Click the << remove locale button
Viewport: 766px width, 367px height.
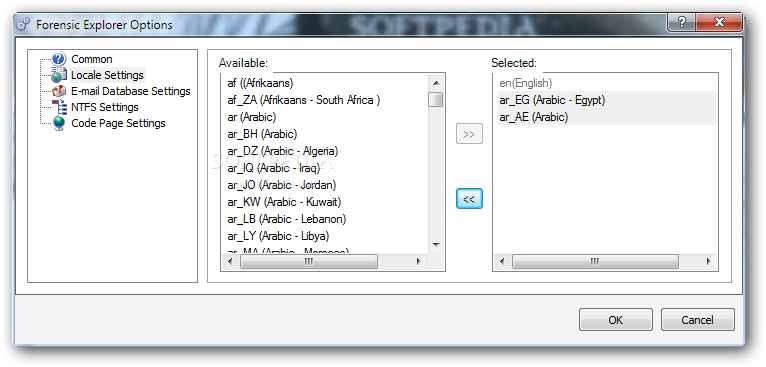(469, 199)
